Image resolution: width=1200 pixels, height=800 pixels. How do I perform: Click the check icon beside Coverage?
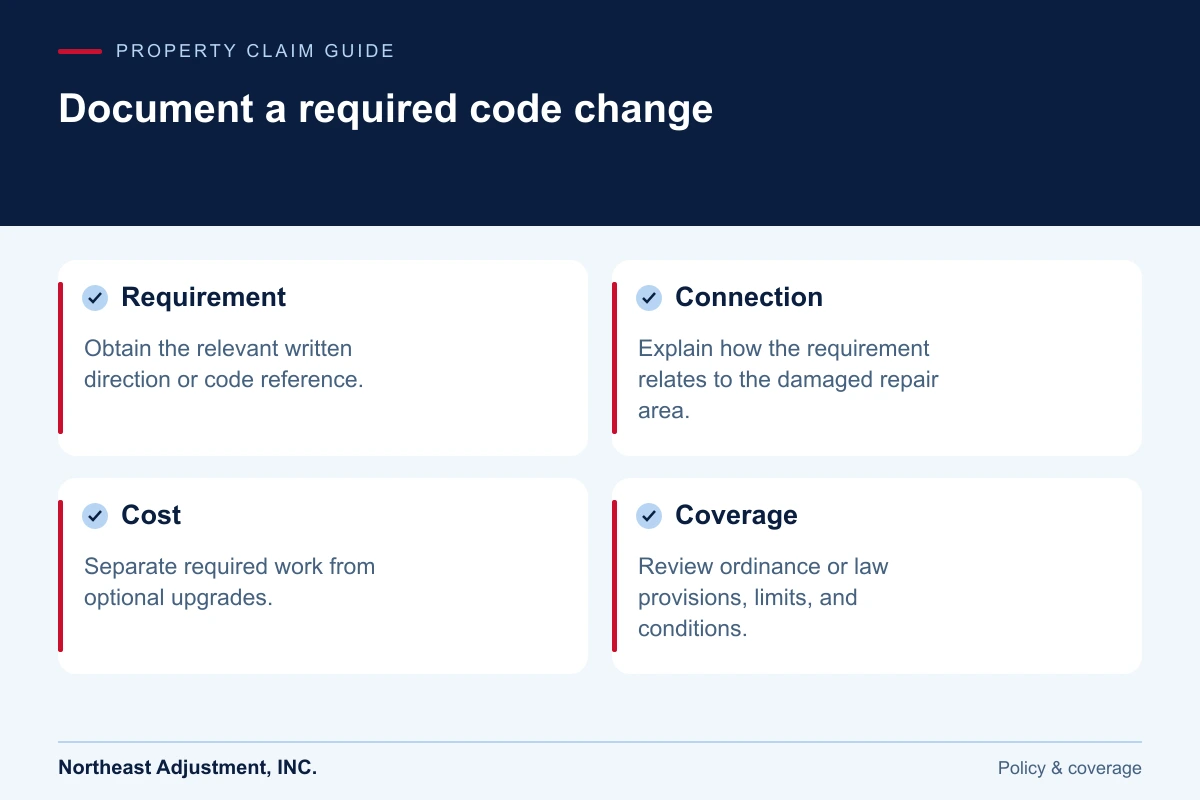coord(649,516)
